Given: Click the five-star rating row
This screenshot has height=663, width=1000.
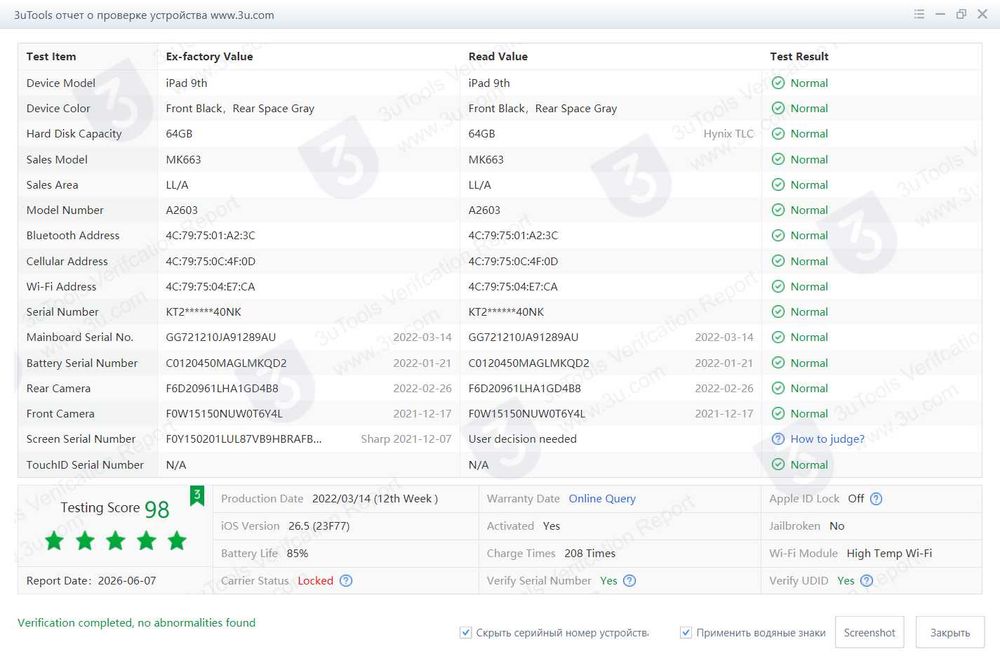Looking at the screenshot, I should pyautogui.click(x=115, y=541).
